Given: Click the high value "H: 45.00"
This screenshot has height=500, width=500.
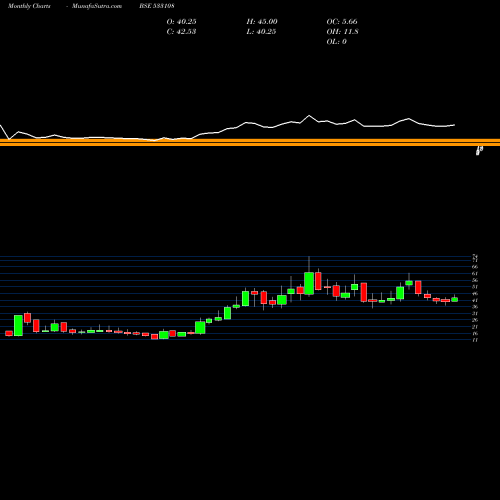Looking at the screenshot, I should coord(262,22).
